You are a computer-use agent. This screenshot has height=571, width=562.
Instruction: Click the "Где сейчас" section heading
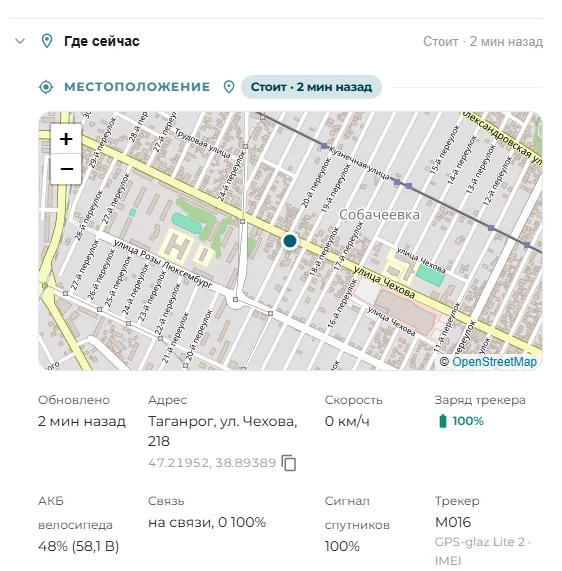coord(102,41)
